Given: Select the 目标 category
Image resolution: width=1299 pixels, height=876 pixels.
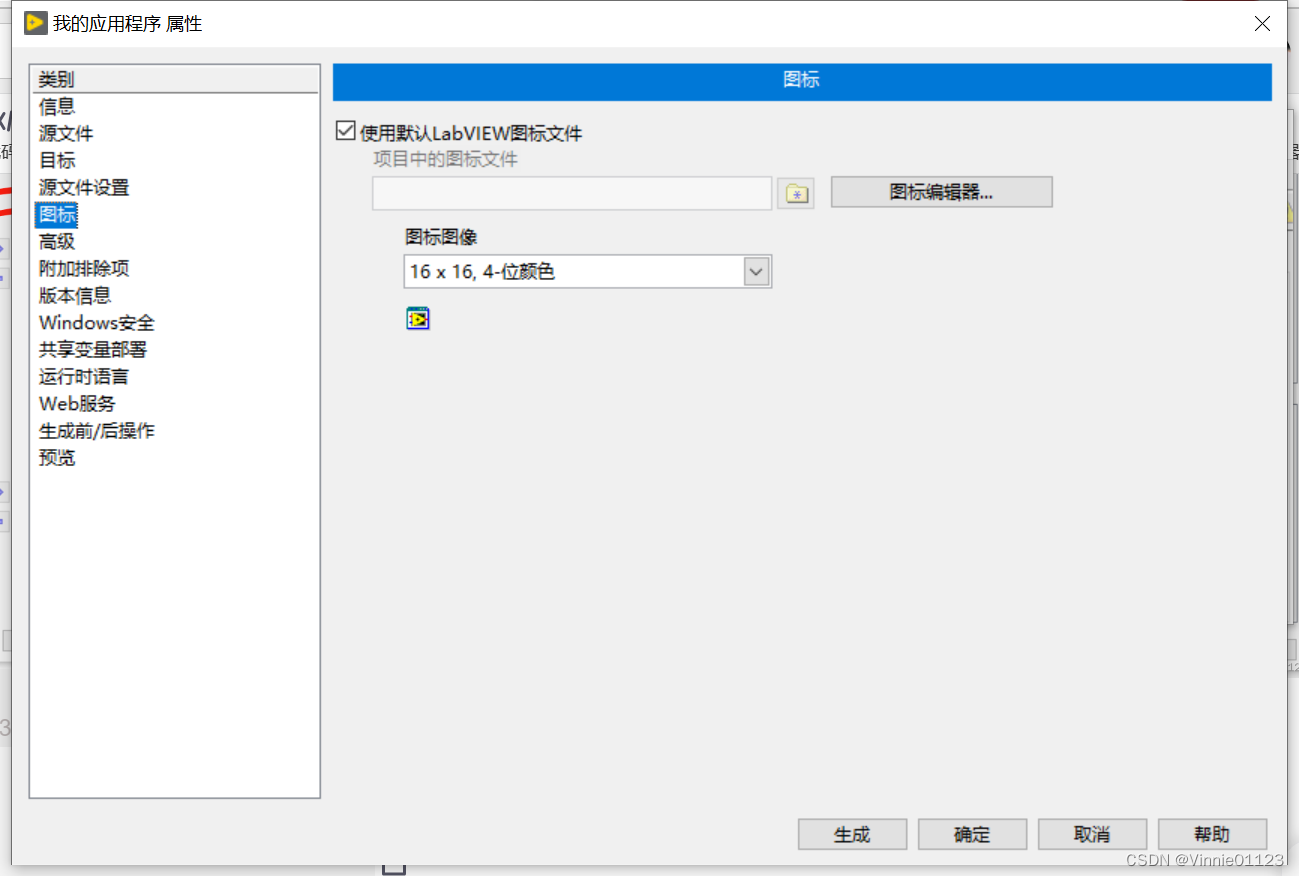Looking at the screenshot, I should pos(57,160).
